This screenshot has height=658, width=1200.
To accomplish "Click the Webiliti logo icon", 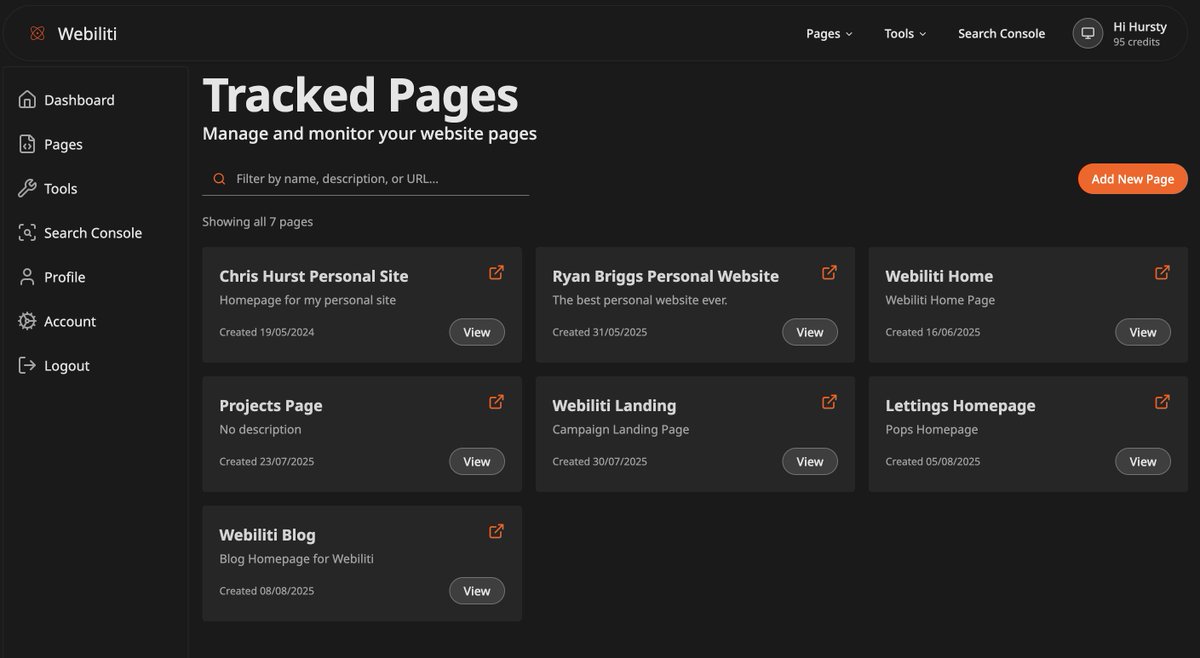I will tap(37, 34).
